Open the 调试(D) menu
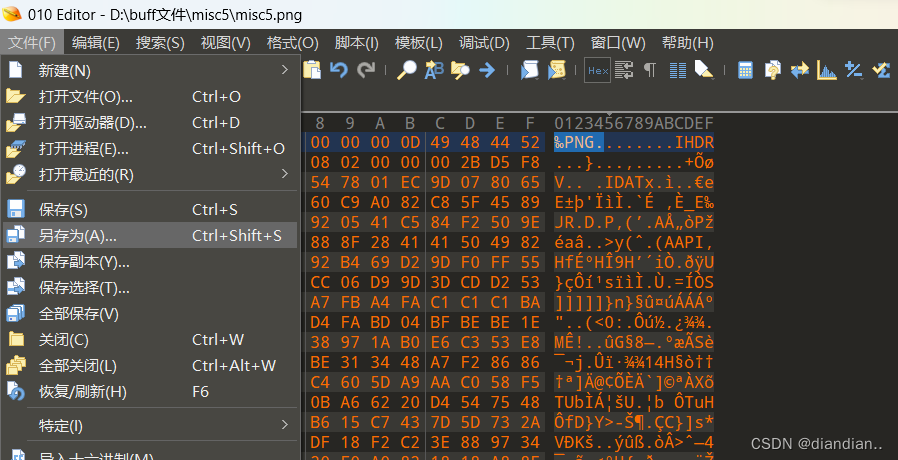This screenshot has height=460, width=898. [484, 42]
